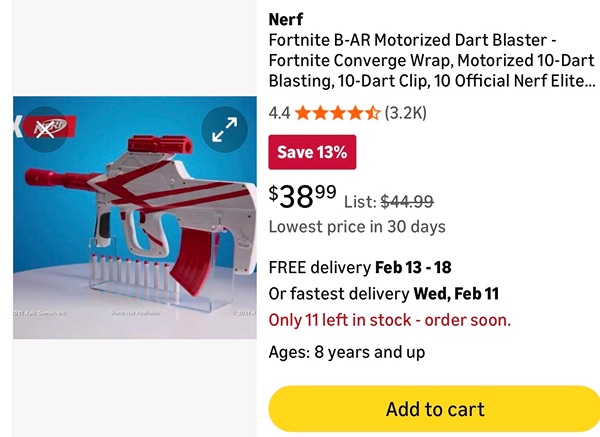Click the Ages: 8 years and up text
The width and height of the screenshot is (600, 437).
(346, 352)
